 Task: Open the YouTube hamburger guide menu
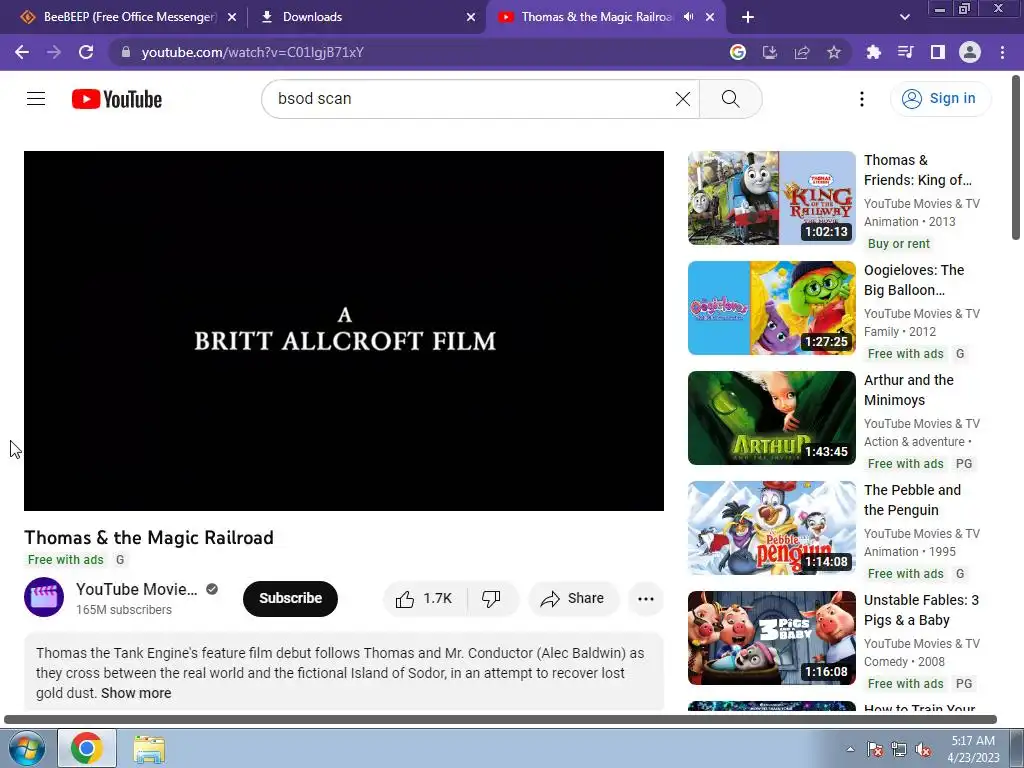(36, 99)
